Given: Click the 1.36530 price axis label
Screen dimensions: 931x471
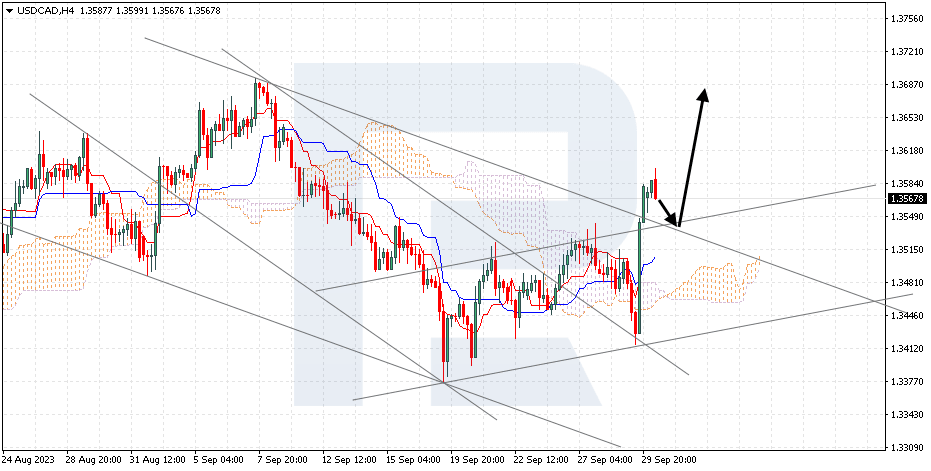Looking at the screenshot, I should [x=907, y=118].
